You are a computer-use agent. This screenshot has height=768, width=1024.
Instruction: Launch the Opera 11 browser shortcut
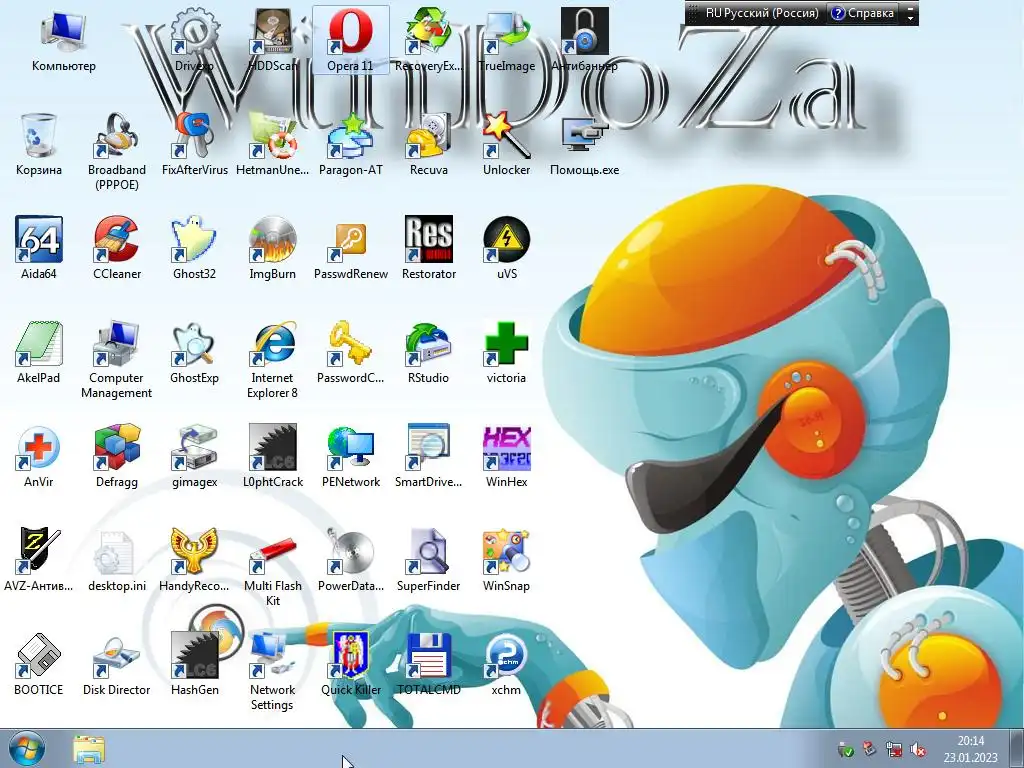(351, 40)
